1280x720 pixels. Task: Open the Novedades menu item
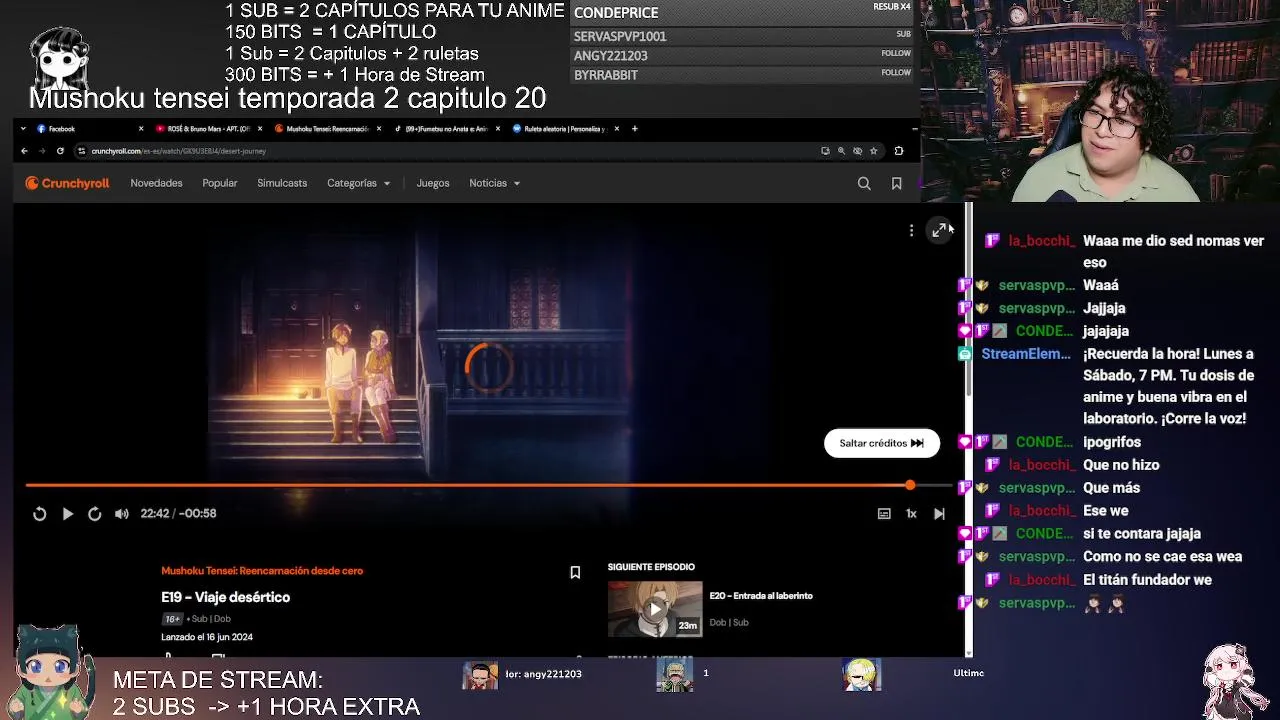click(156, 183)
